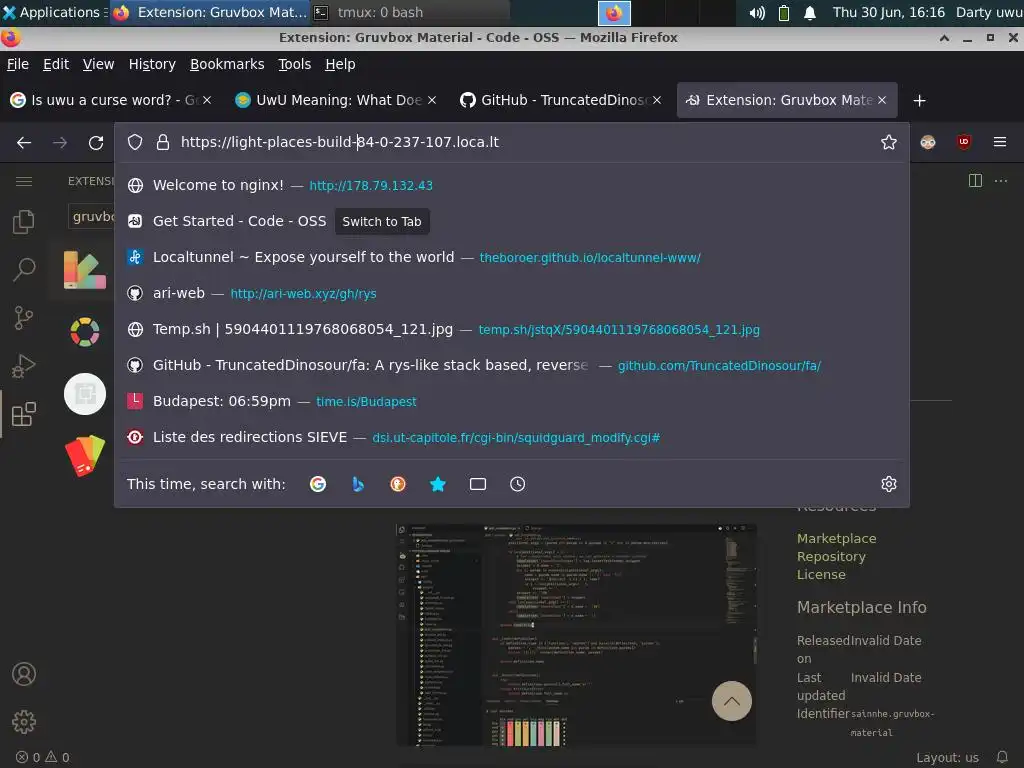
Task: Select the Temp.sh jpg suggestion
Action: coord(511,329)
